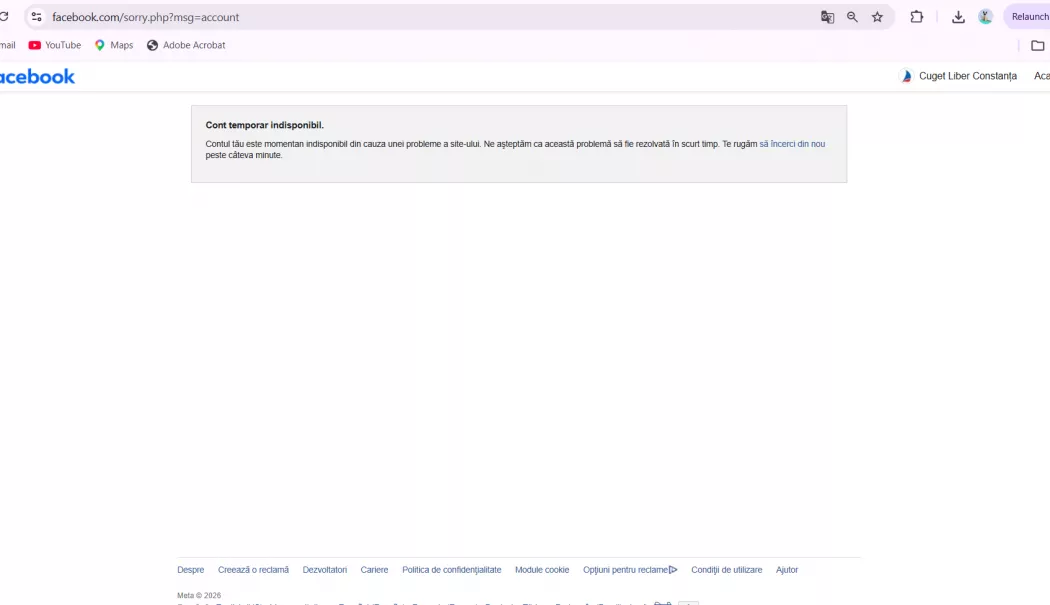Screen dimensions: 1050x605
Task: Open the Adobe Acrobat bookmark
Action: (186, 45)
